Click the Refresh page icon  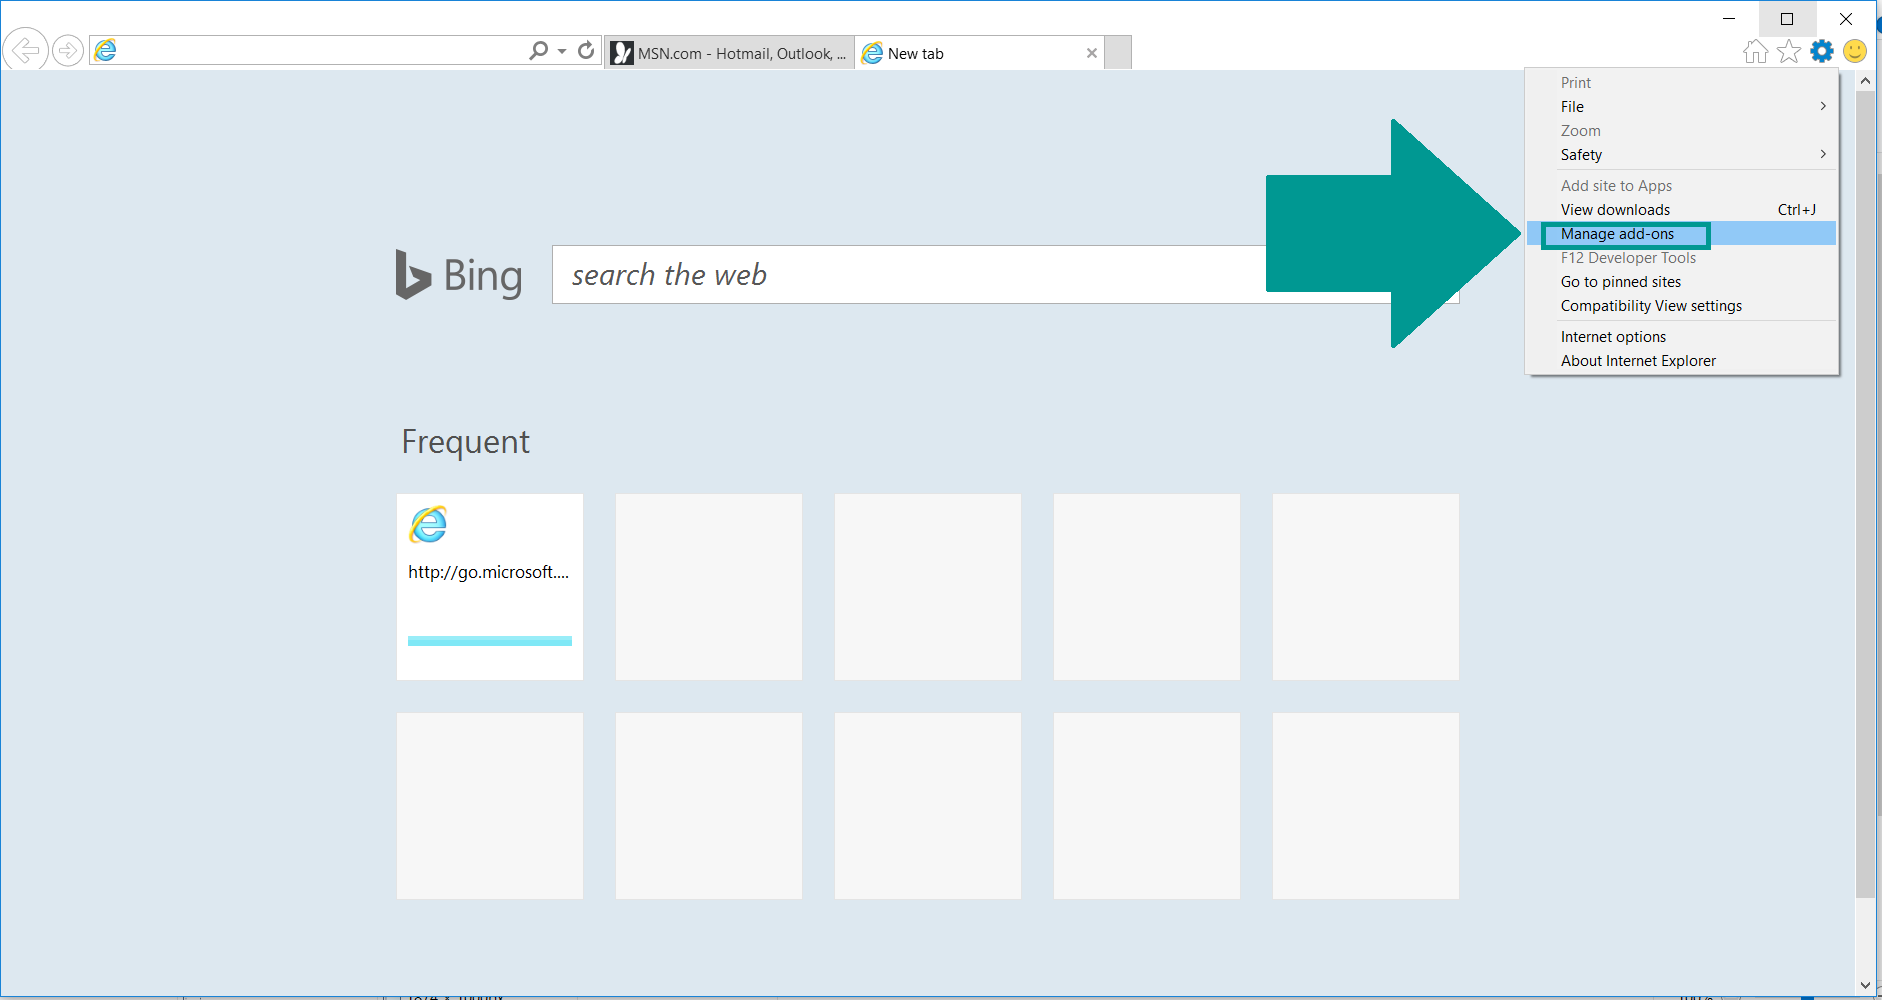(586, 50)
